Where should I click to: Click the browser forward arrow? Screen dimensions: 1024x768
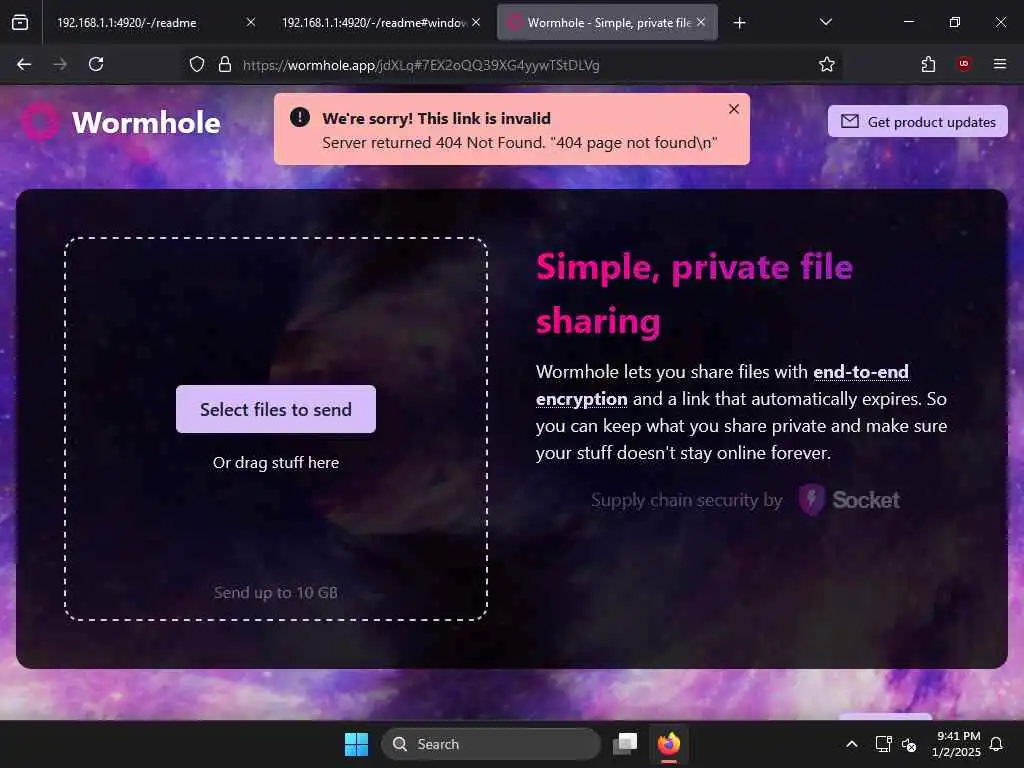60,64
